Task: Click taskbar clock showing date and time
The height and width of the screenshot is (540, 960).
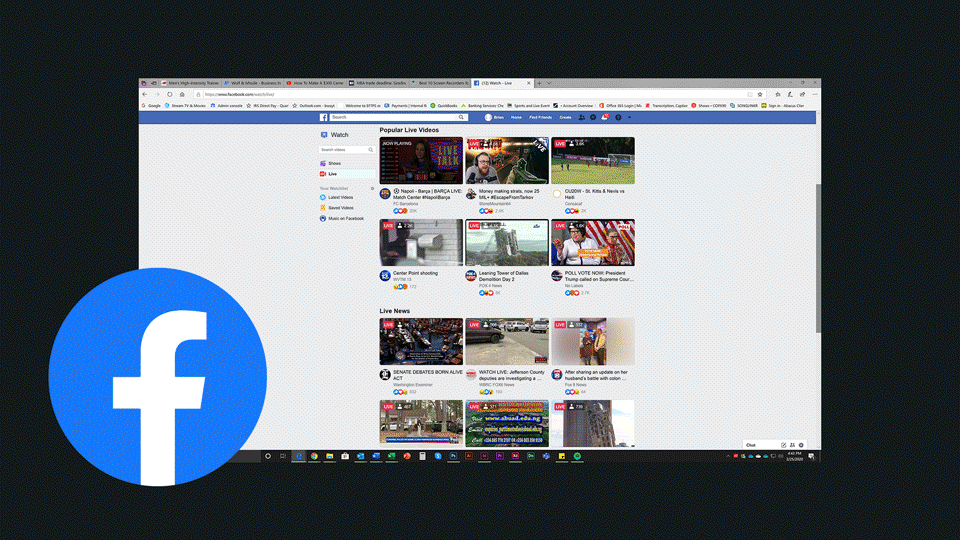Action: coord(794,456)
